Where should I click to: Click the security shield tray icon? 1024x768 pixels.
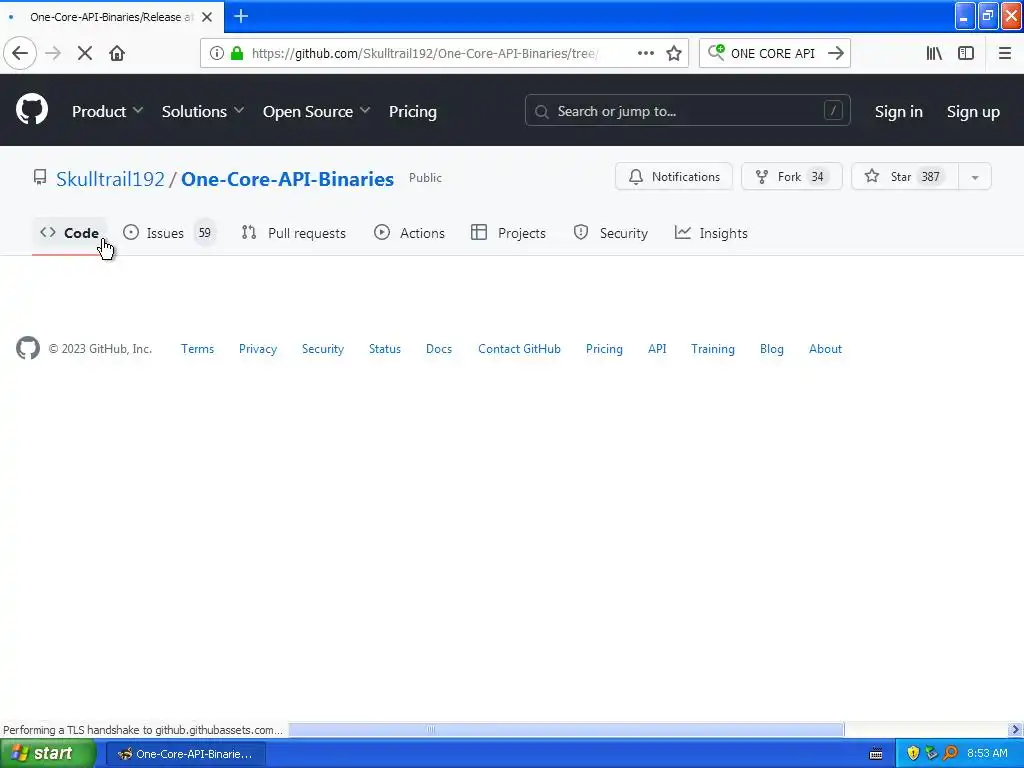pyautogui.click(x=913, y=754)
